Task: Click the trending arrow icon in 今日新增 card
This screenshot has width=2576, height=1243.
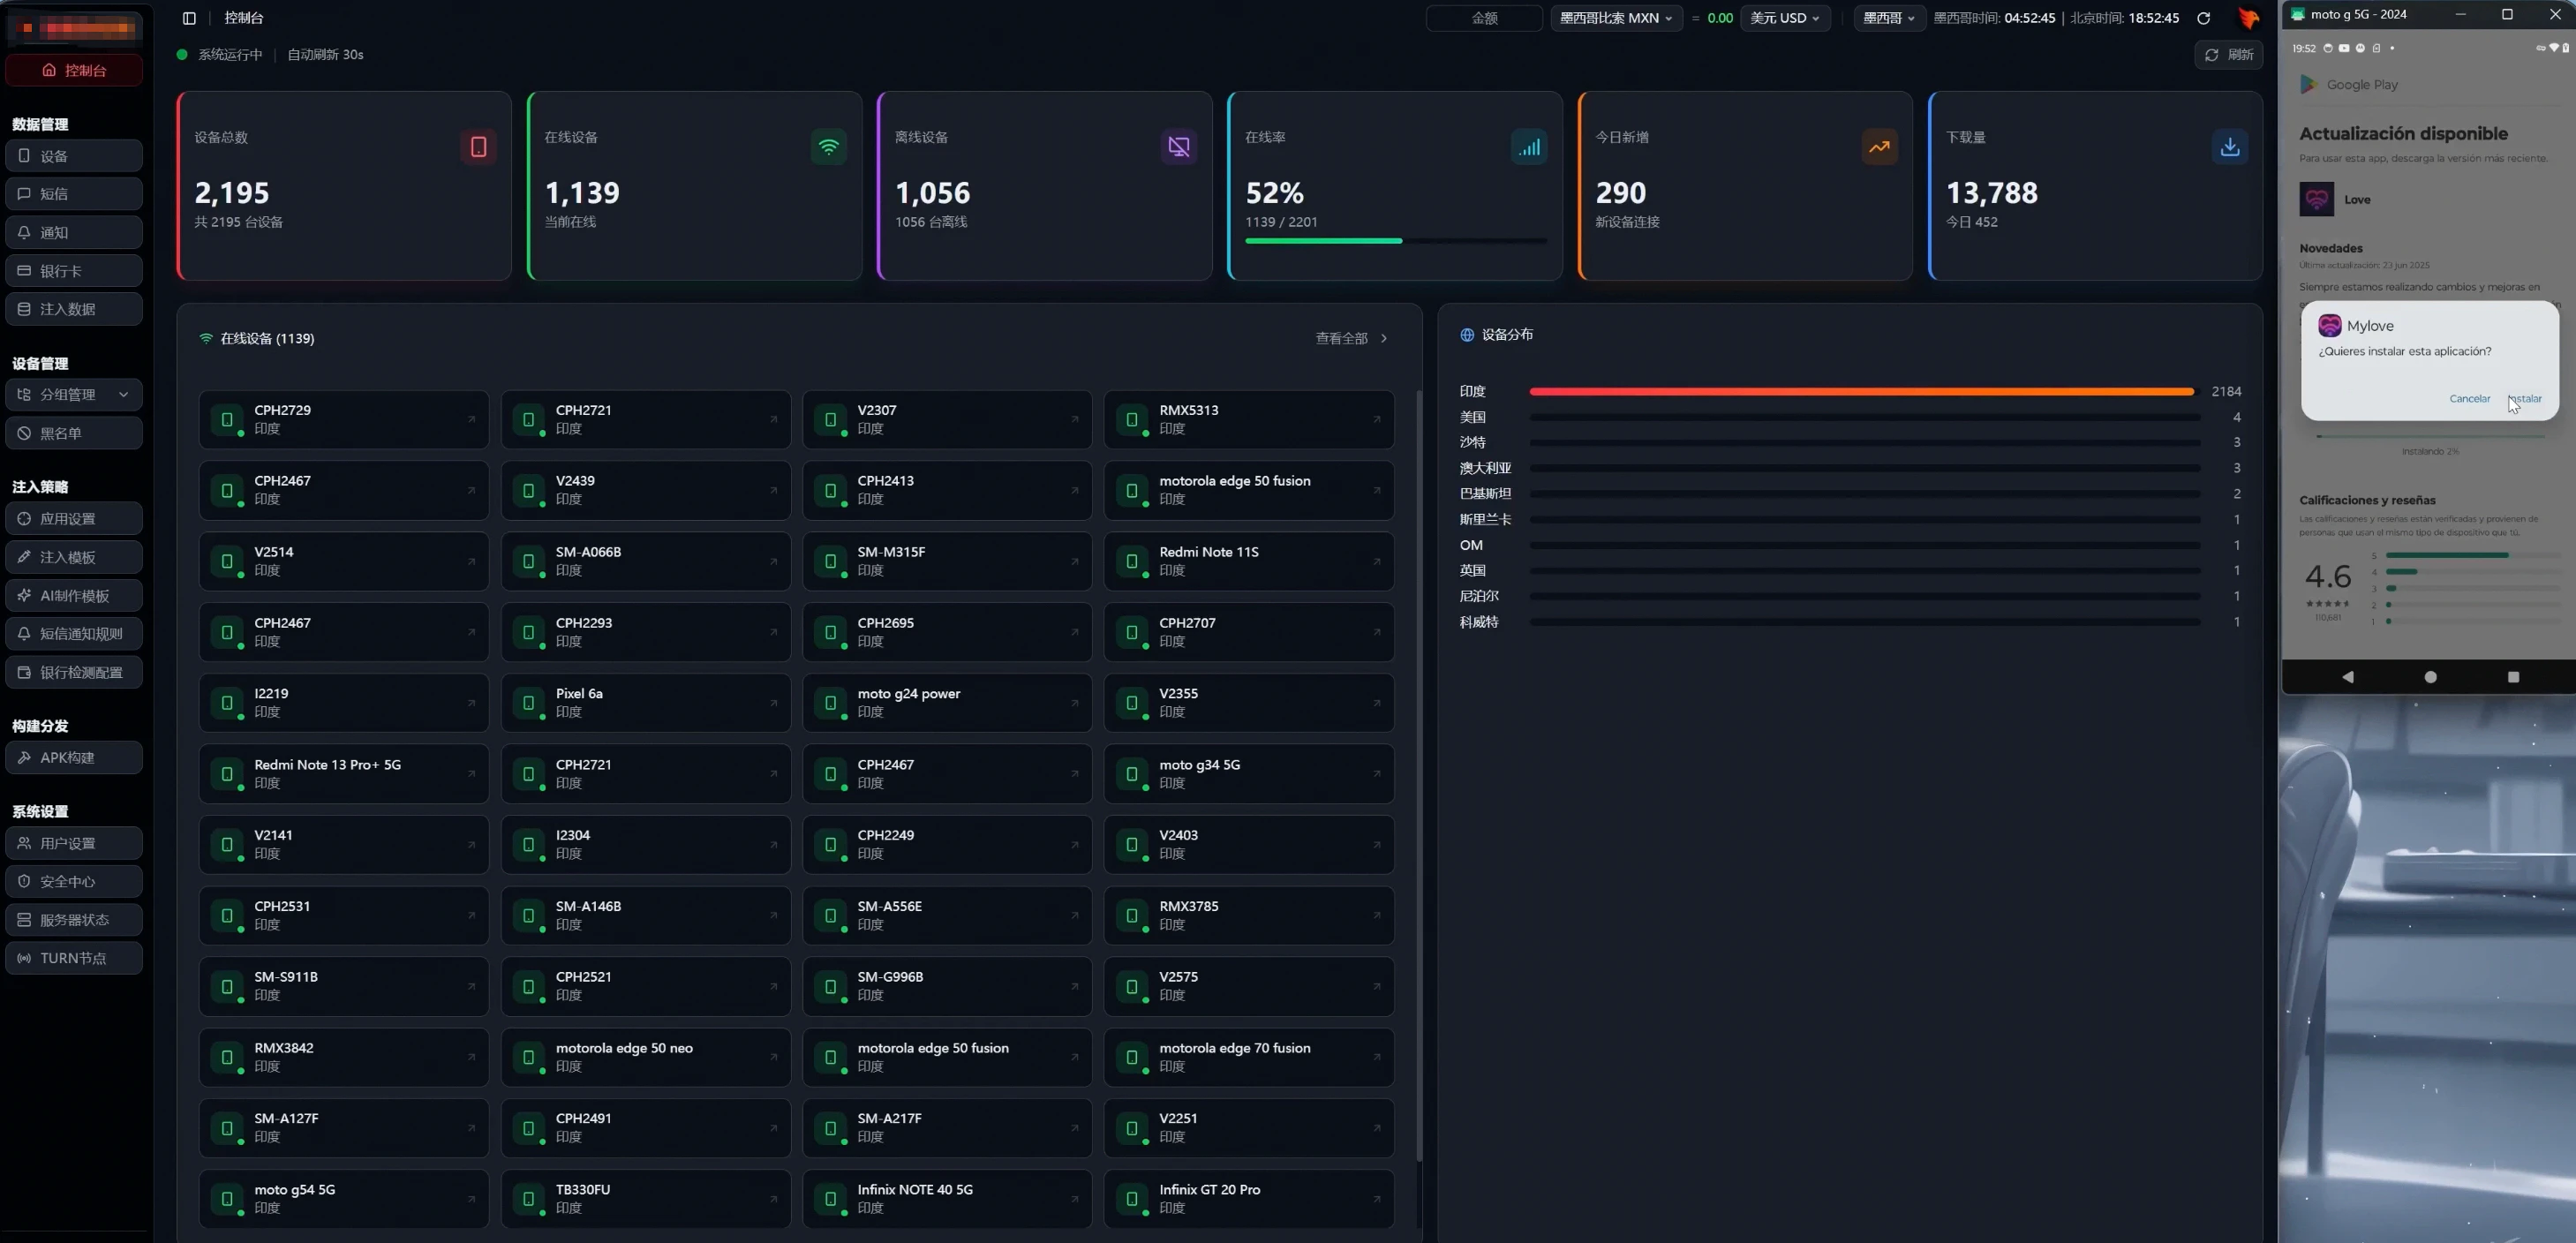Action: click(1879, 147)
